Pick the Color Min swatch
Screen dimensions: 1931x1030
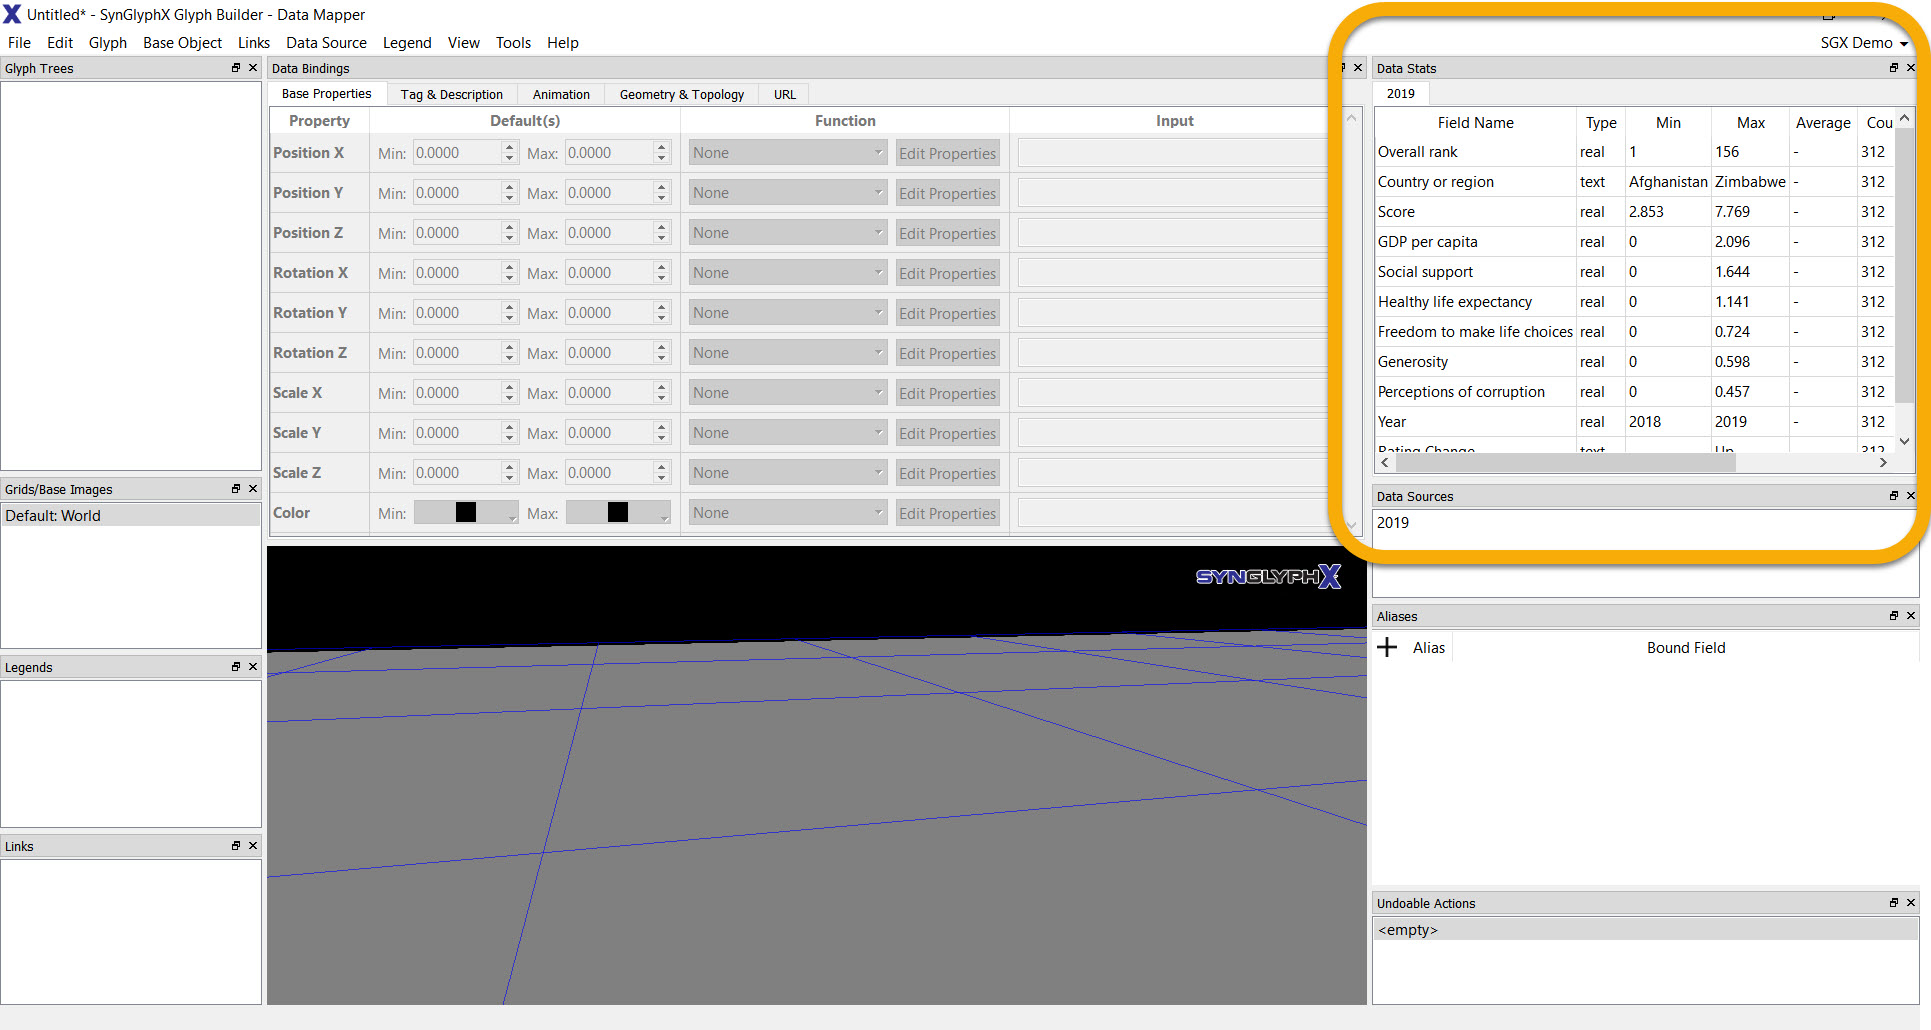[x=466, y=512]
